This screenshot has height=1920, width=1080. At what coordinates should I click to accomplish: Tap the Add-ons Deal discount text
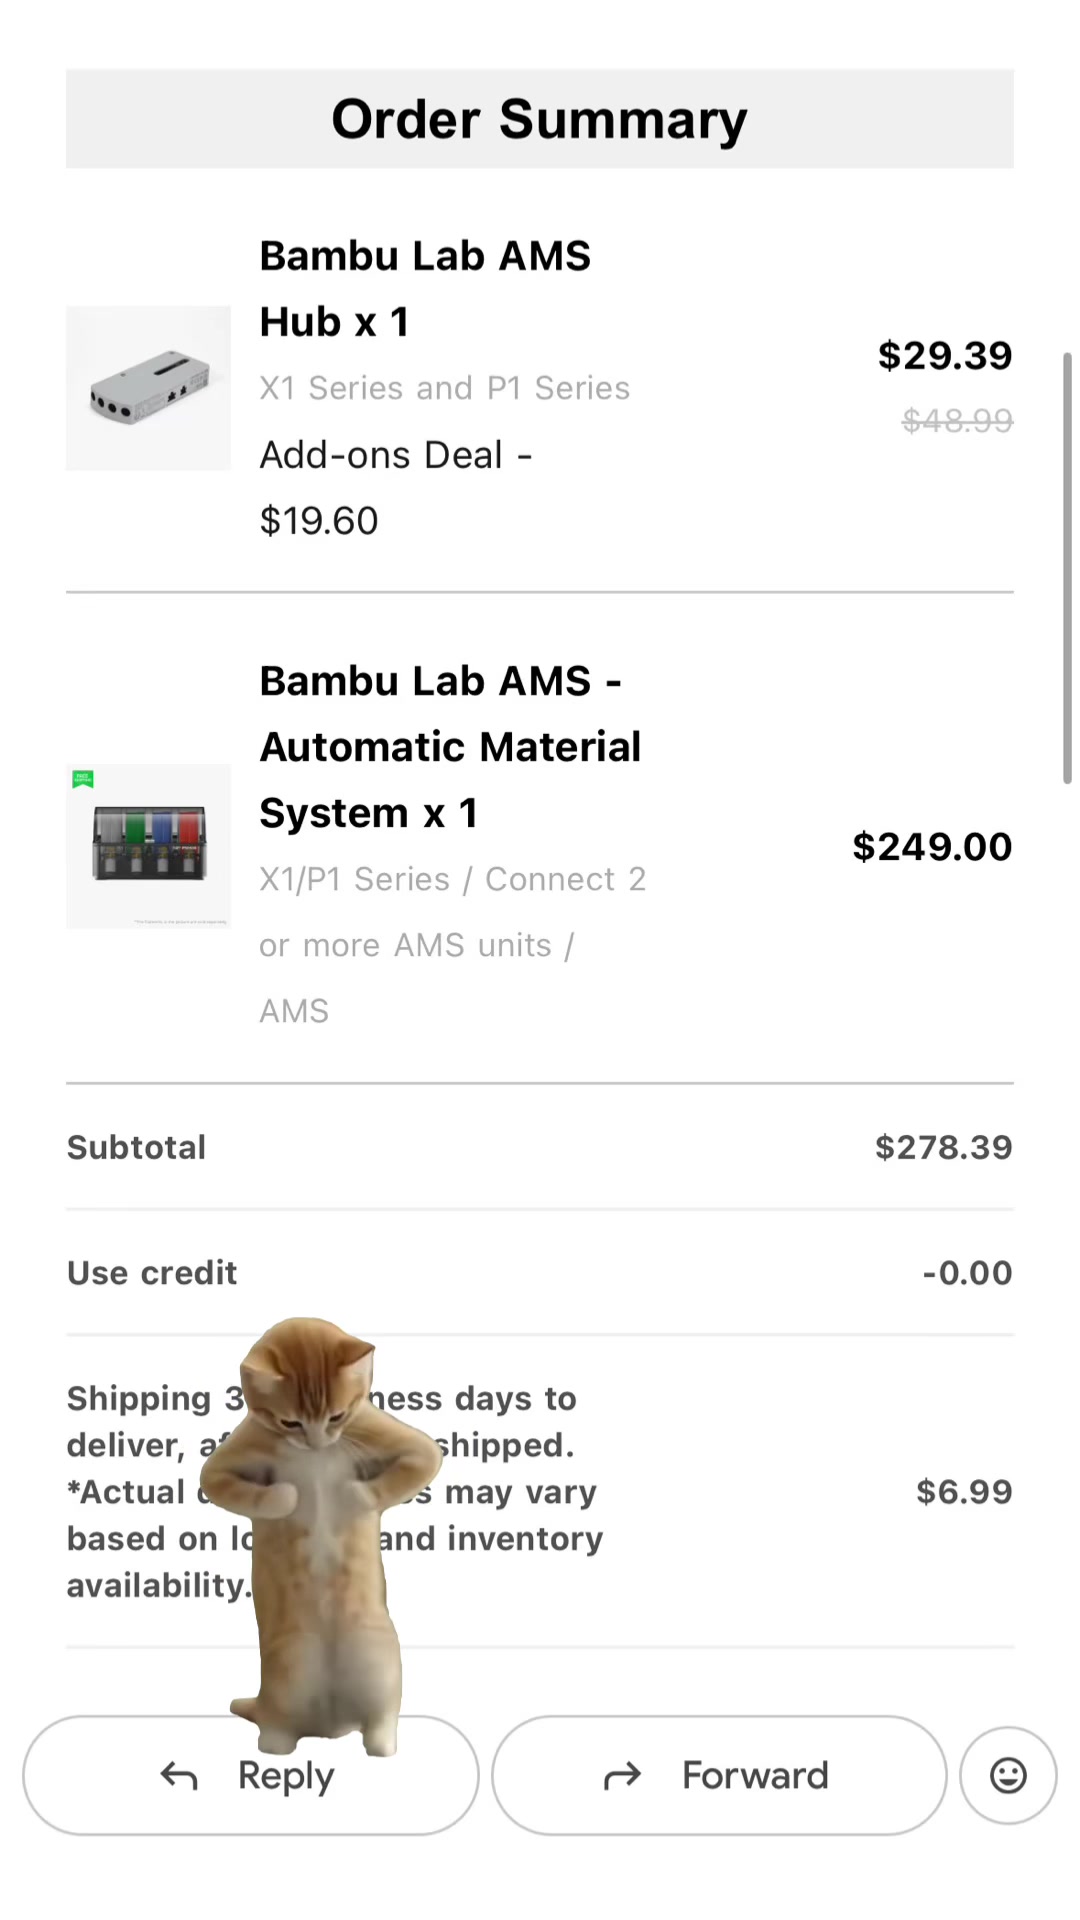point(396,487)
